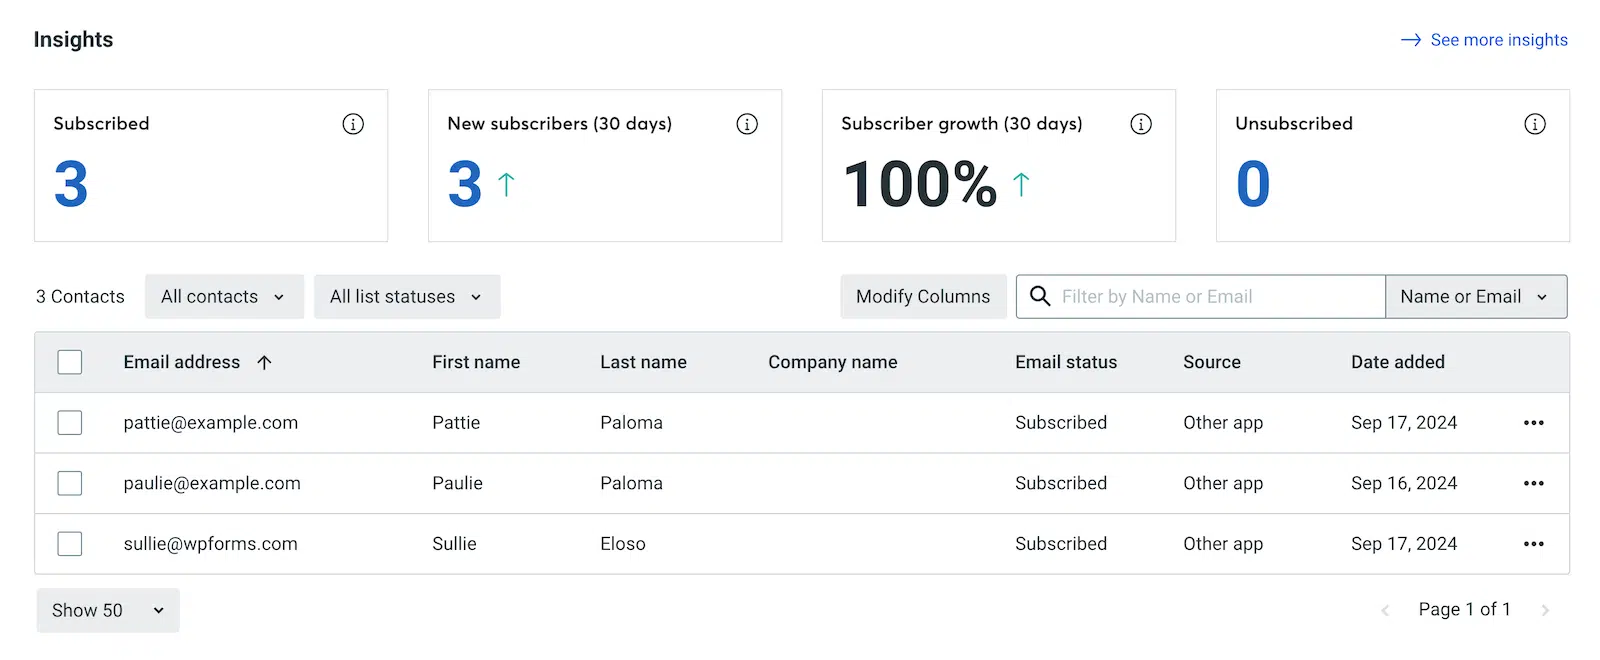Click the Page 1 of 1 indicator
This screenshot has height=660, width=1600.
[x=1465, y=610]
